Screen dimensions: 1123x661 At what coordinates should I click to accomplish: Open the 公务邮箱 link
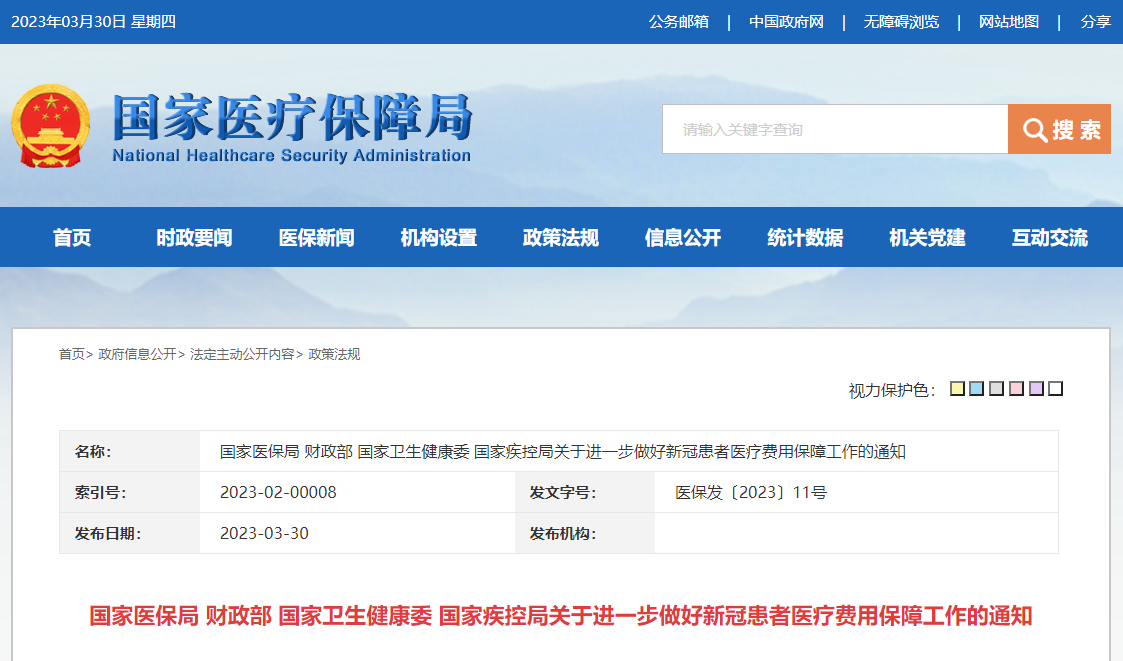[x=678, y=21]
